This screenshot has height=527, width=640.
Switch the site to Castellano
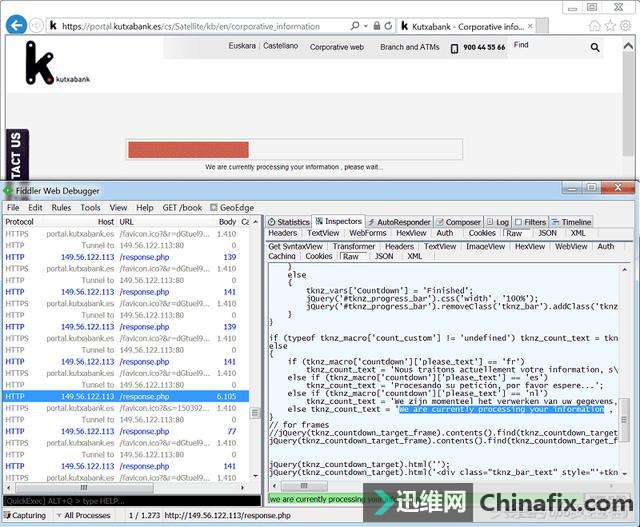(x=280, y=46)
